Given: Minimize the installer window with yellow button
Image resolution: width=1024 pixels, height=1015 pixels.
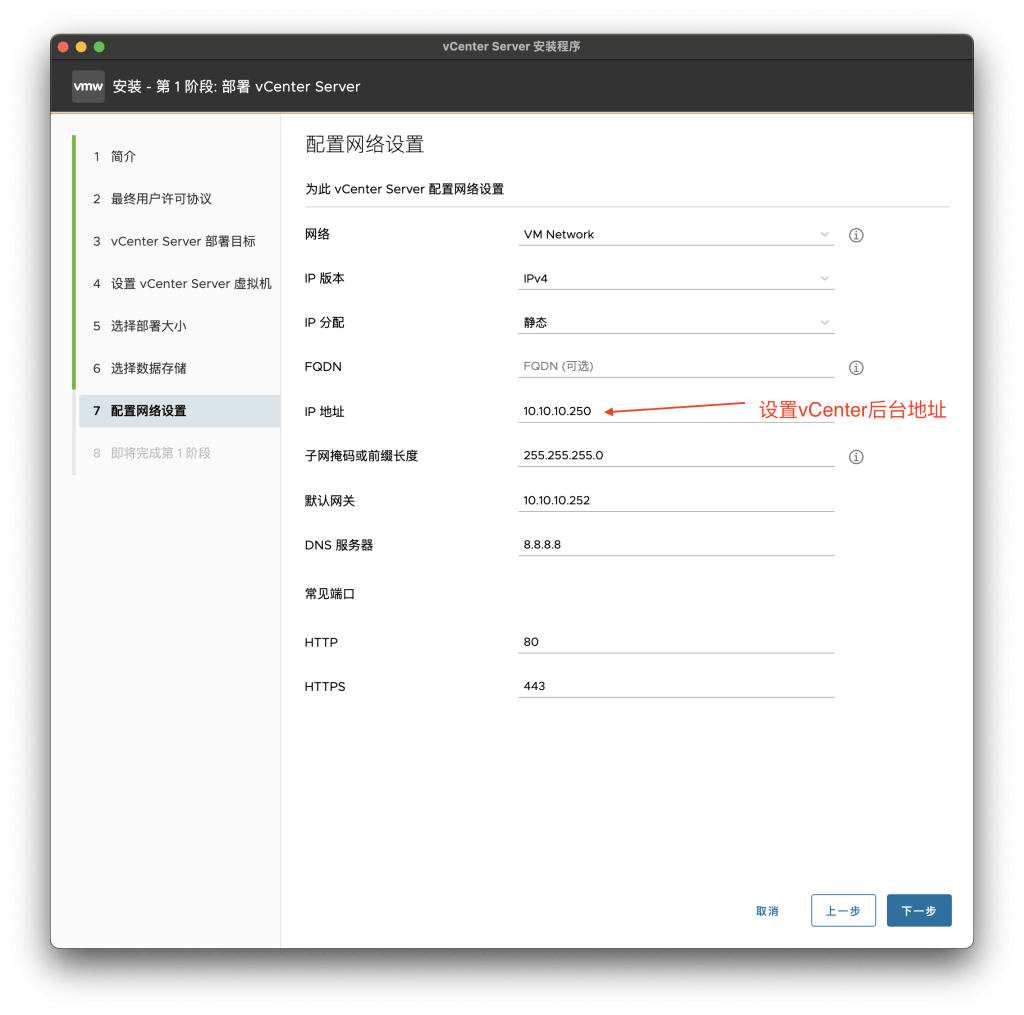Looking at the screenshot, I should click(81, 47).
